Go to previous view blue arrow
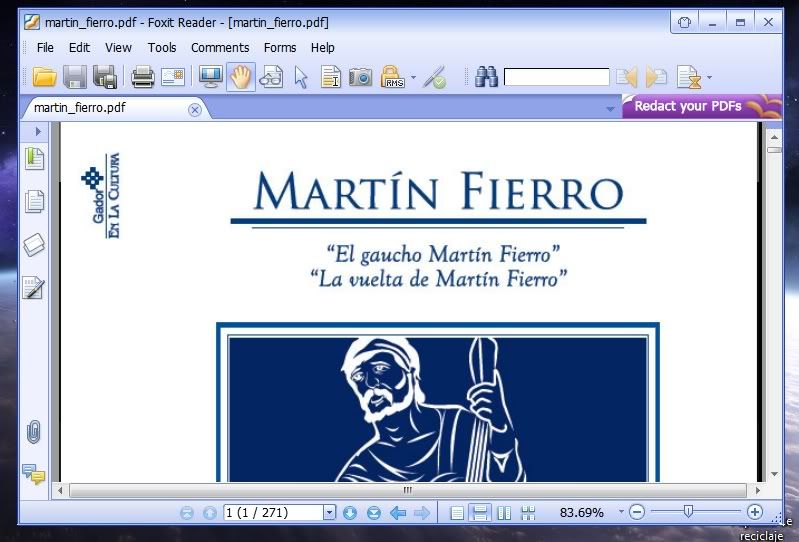The height and width of the screenshot is (542, 799). [398, 512]
